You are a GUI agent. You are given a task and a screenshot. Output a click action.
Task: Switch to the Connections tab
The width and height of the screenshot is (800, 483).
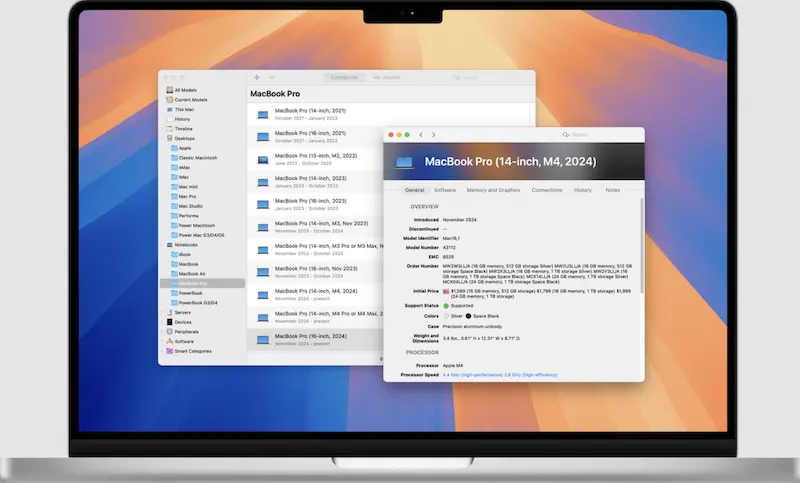[547, 190]
